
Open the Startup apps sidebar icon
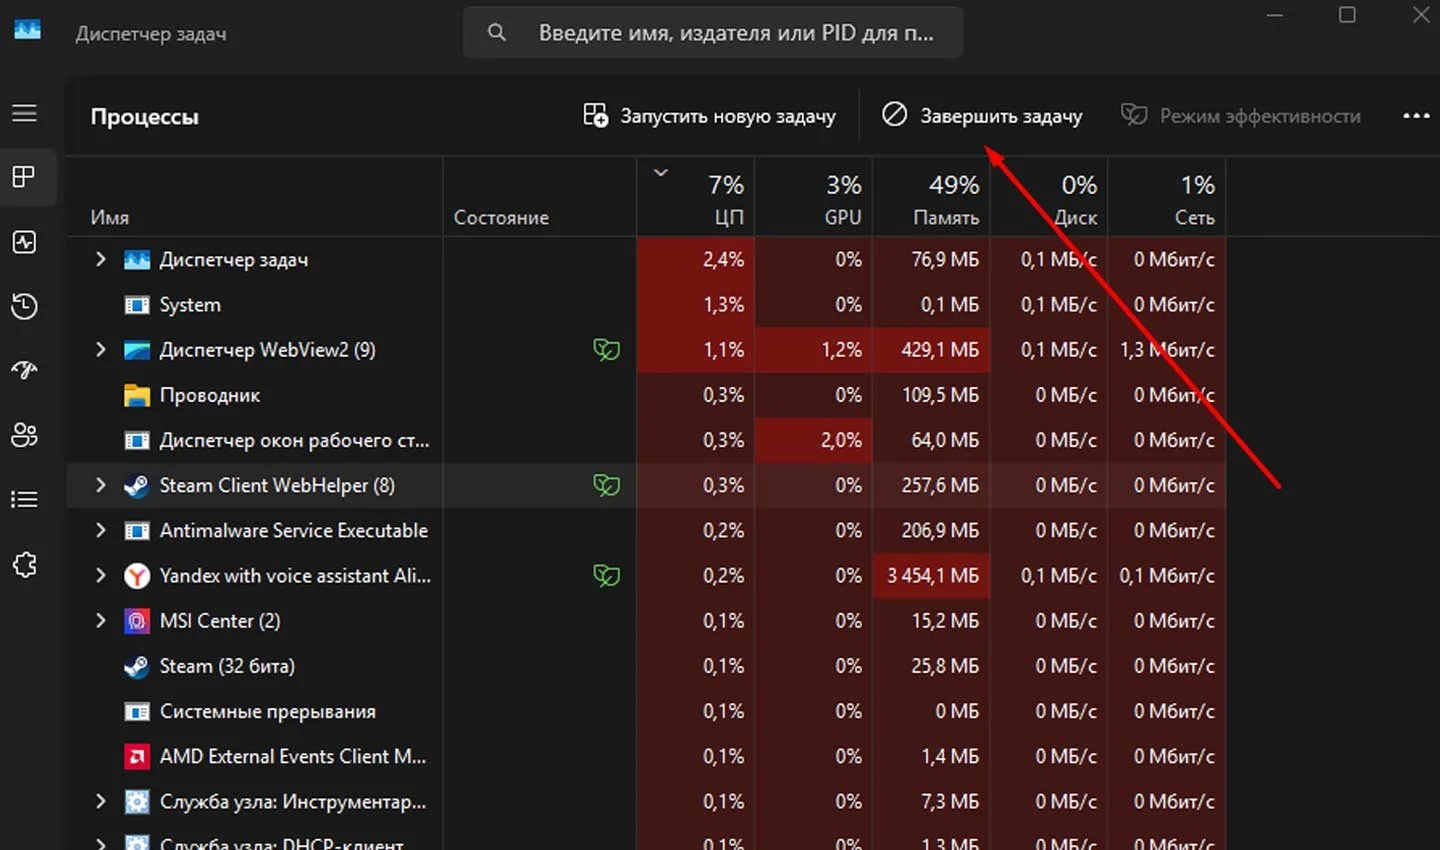24,370
